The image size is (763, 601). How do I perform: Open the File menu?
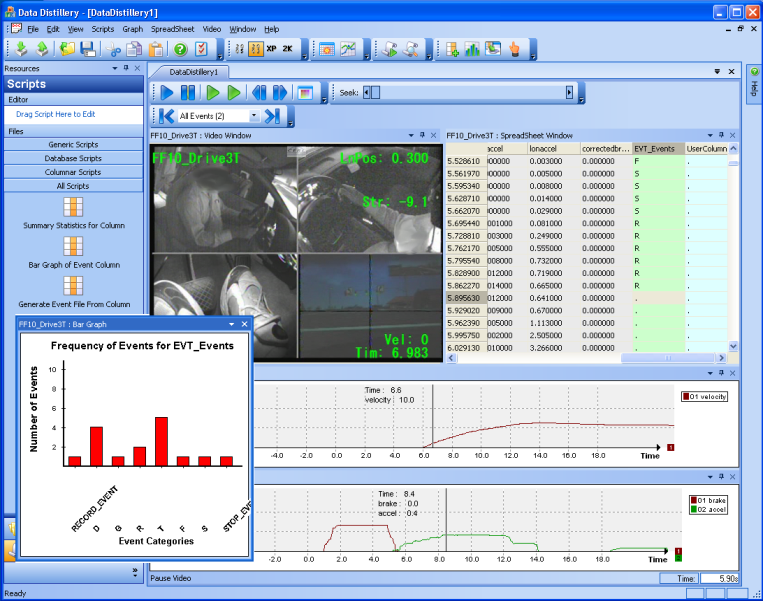pyautogui.click(x=33, y=29)
